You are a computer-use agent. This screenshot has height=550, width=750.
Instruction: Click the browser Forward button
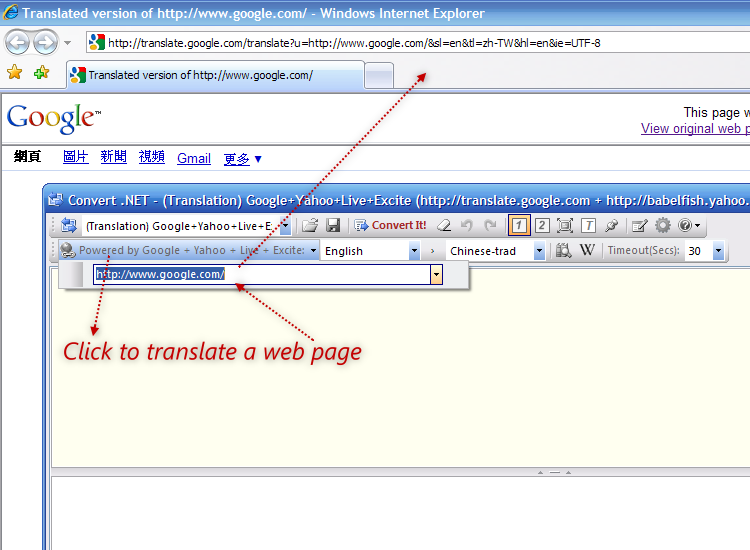point(45,43)
